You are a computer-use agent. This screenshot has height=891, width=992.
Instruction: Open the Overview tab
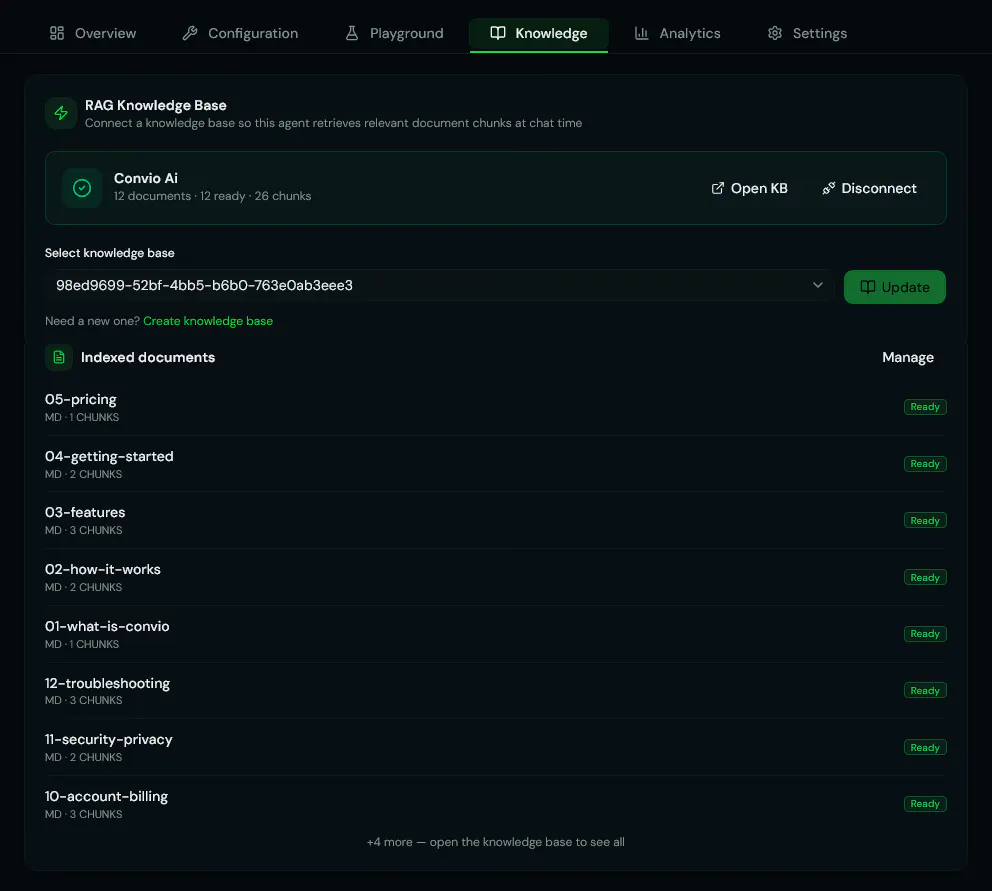93,34
